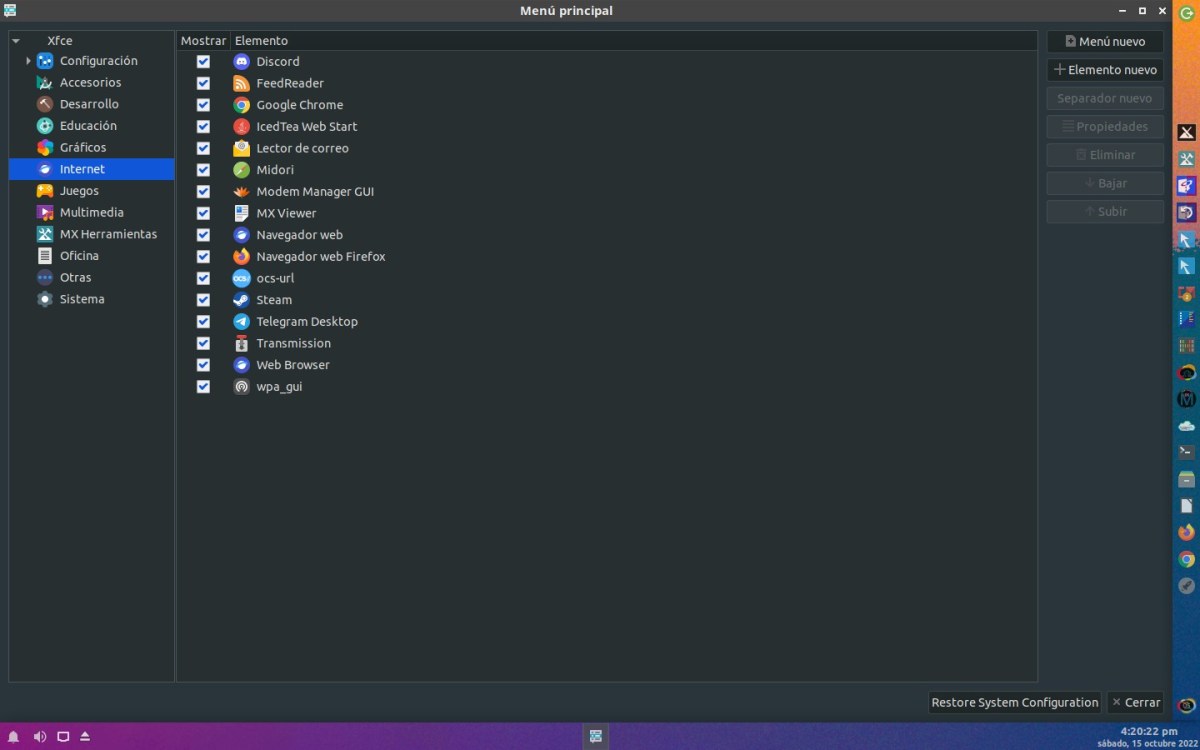Click the Navegador web Firefox icon
This screenshot has height=750, width=1200.
point(241,257)
